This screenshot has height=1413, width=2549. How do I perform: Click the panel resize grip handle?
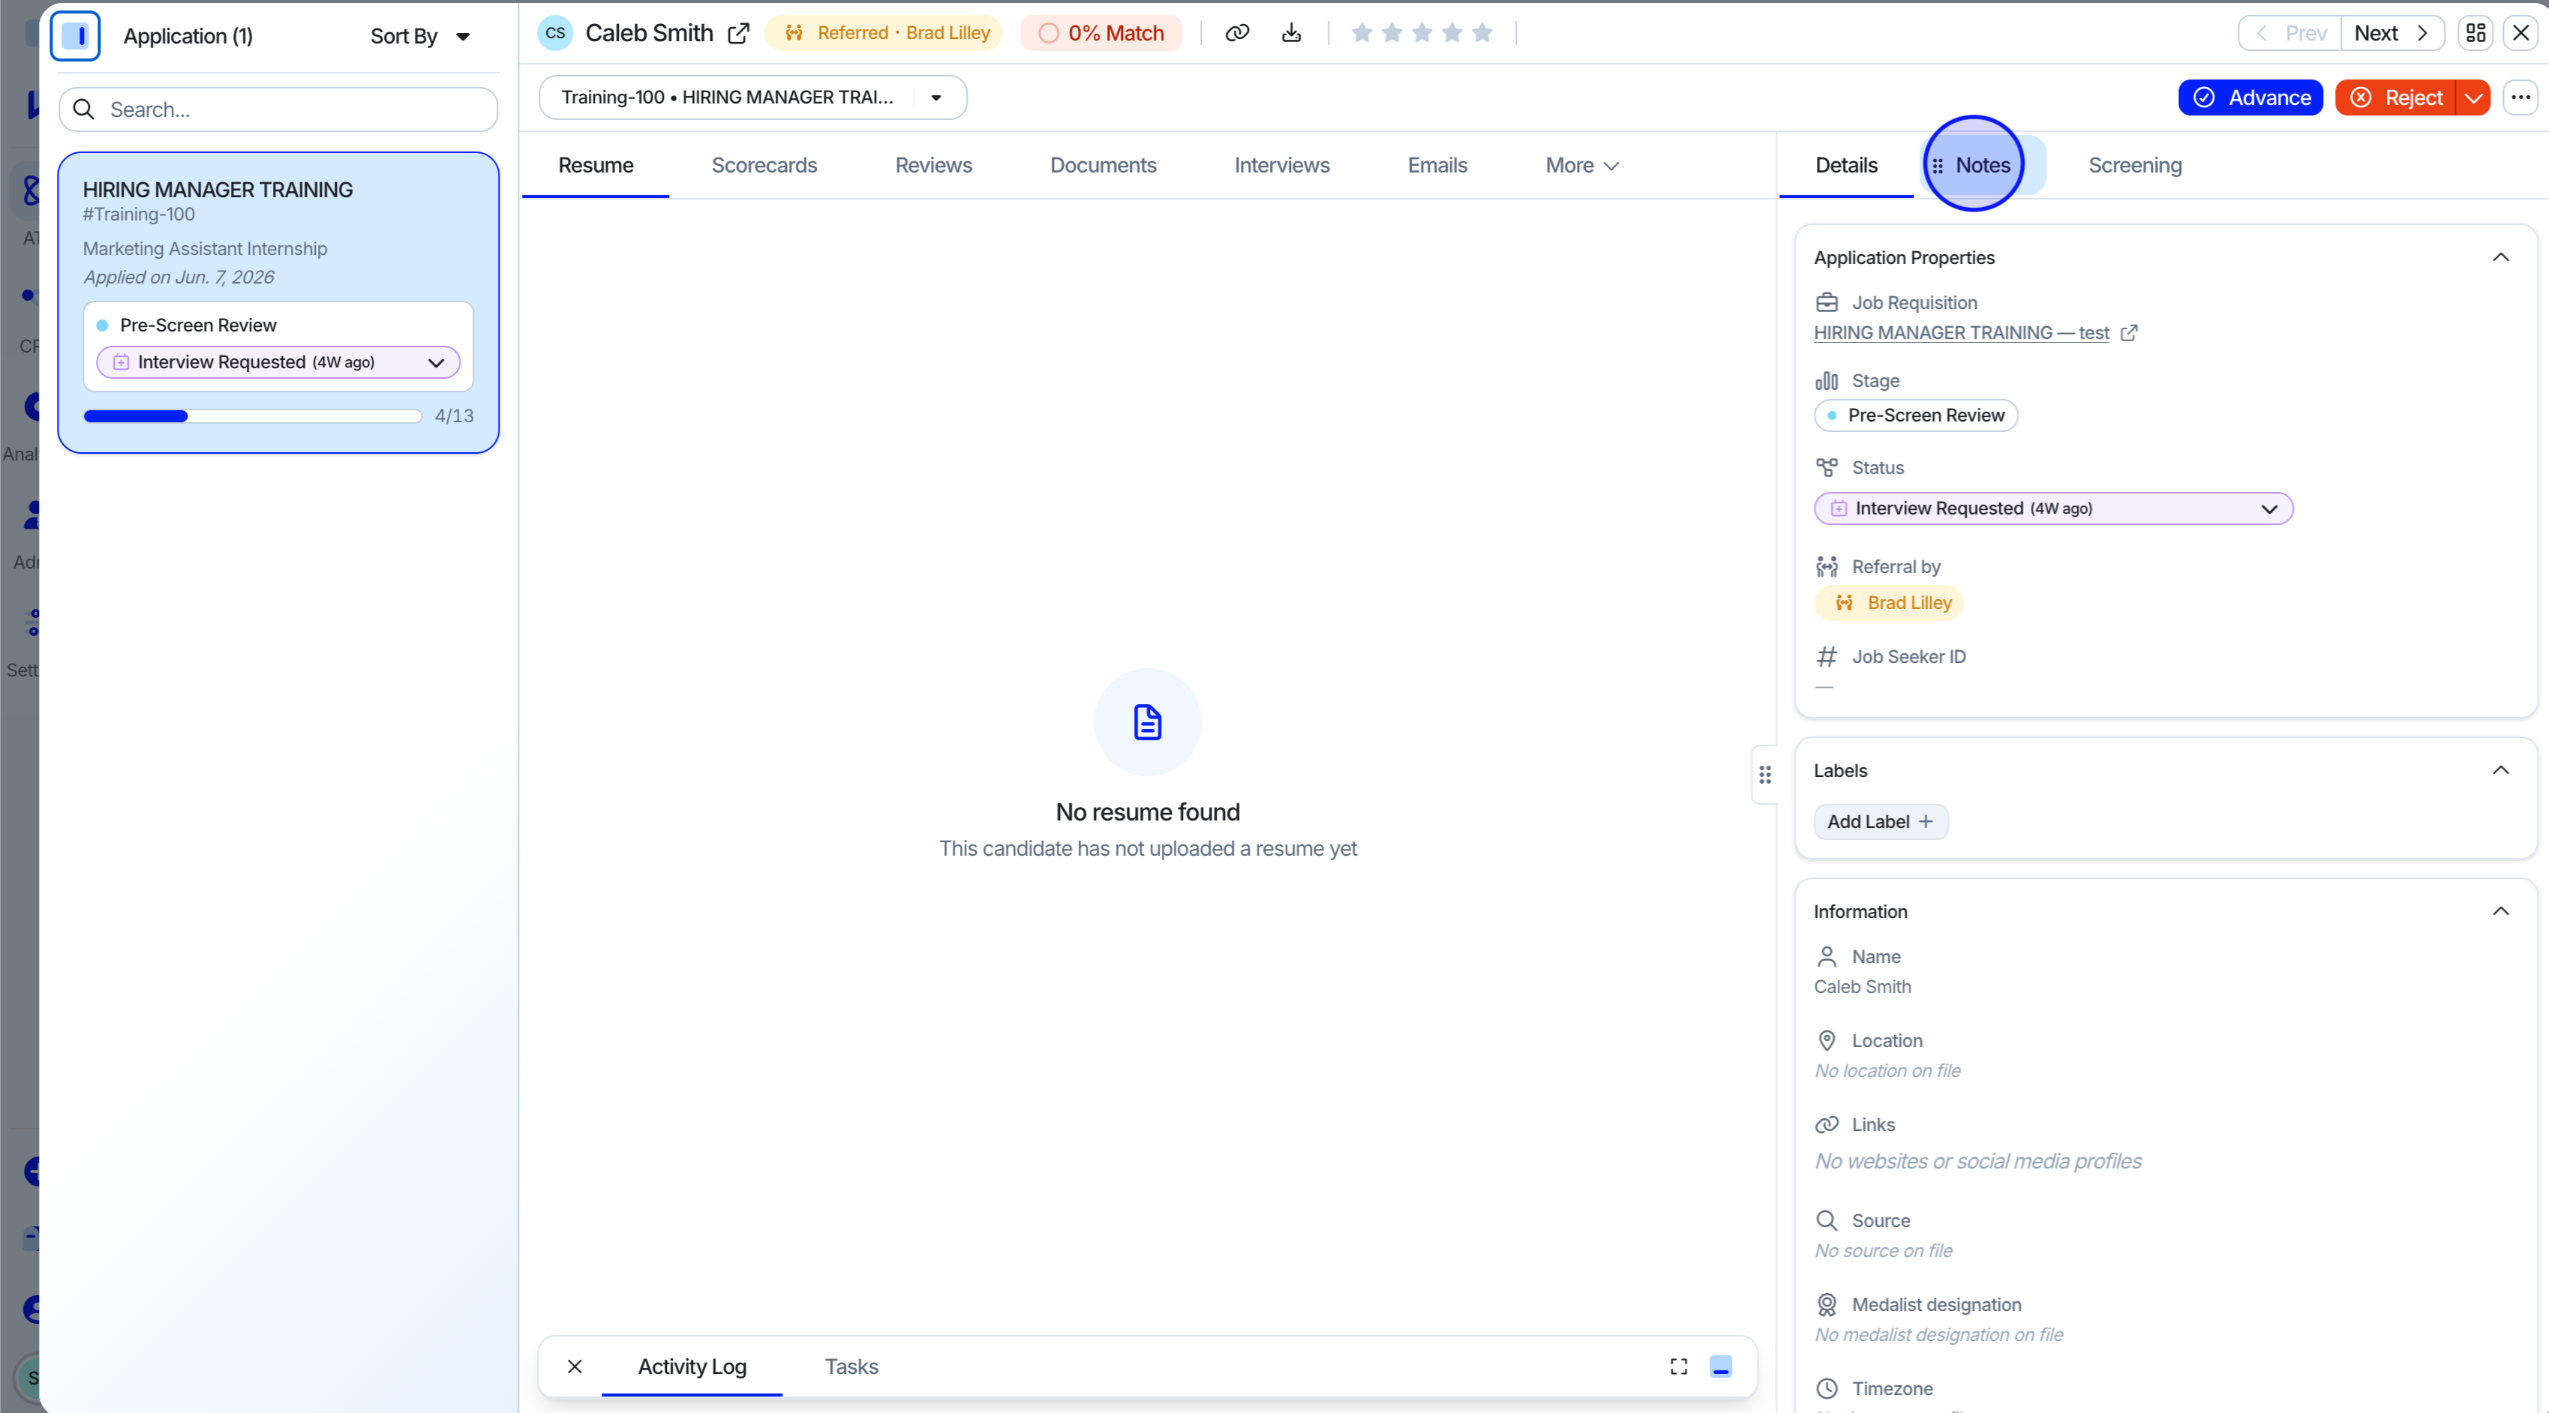(1765, 774)
